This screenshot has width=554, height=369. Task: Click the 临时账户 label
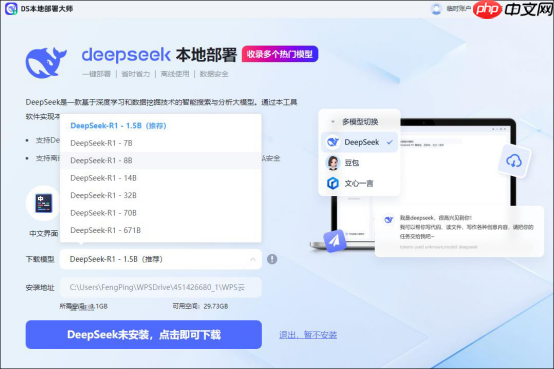click(459, 9)
